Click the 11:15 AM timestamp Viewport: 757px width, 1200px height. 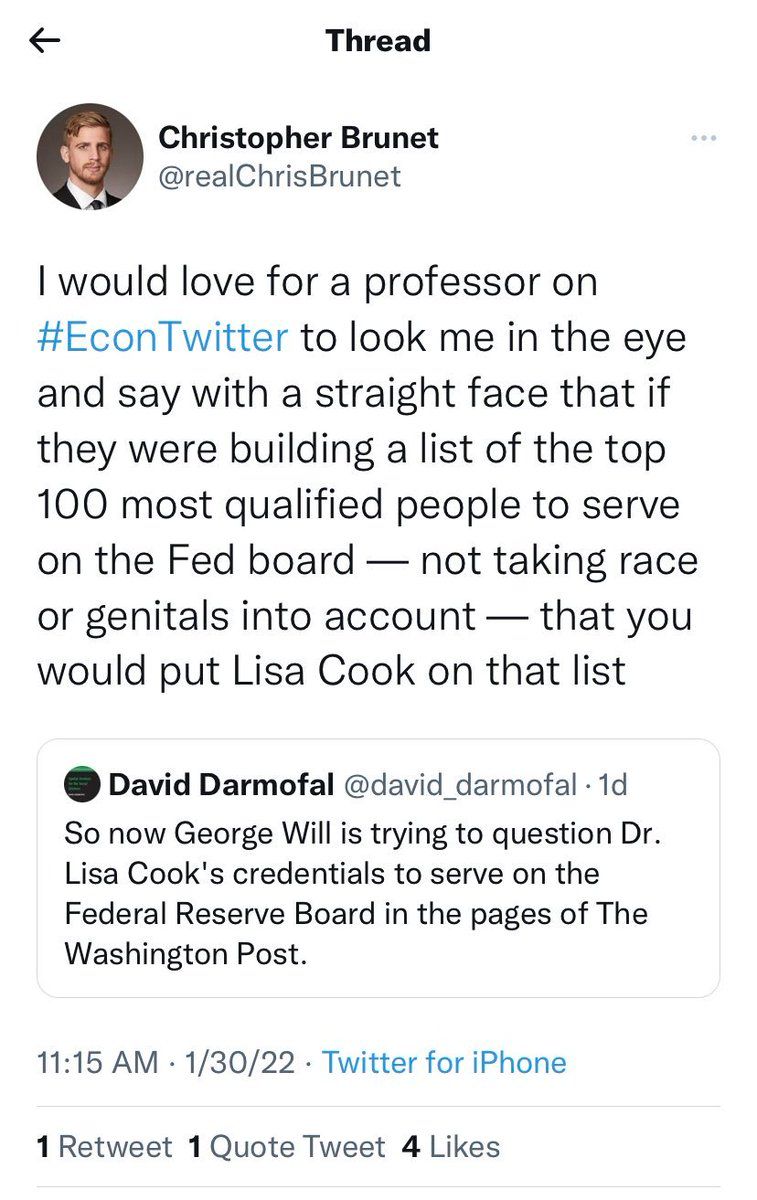point(99,1062)
